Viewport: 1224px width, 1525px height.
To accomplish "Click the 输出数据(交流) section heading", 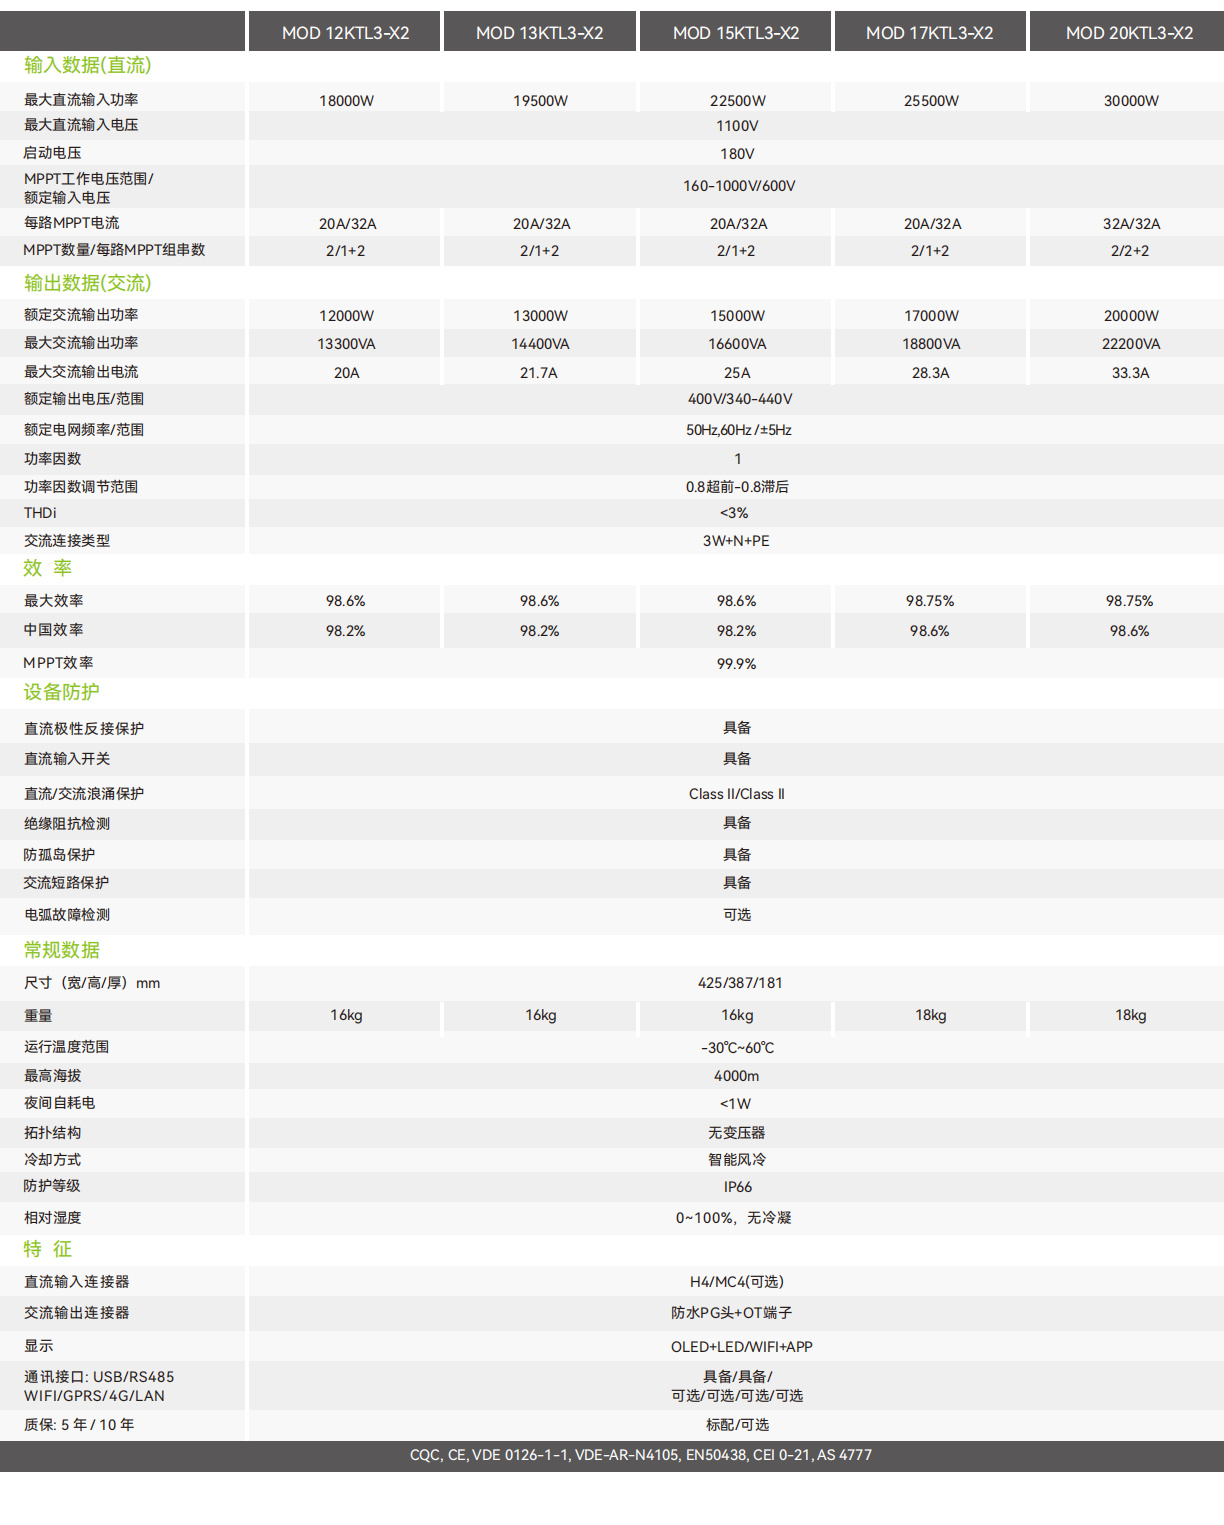I will click(x=88, y=283).
